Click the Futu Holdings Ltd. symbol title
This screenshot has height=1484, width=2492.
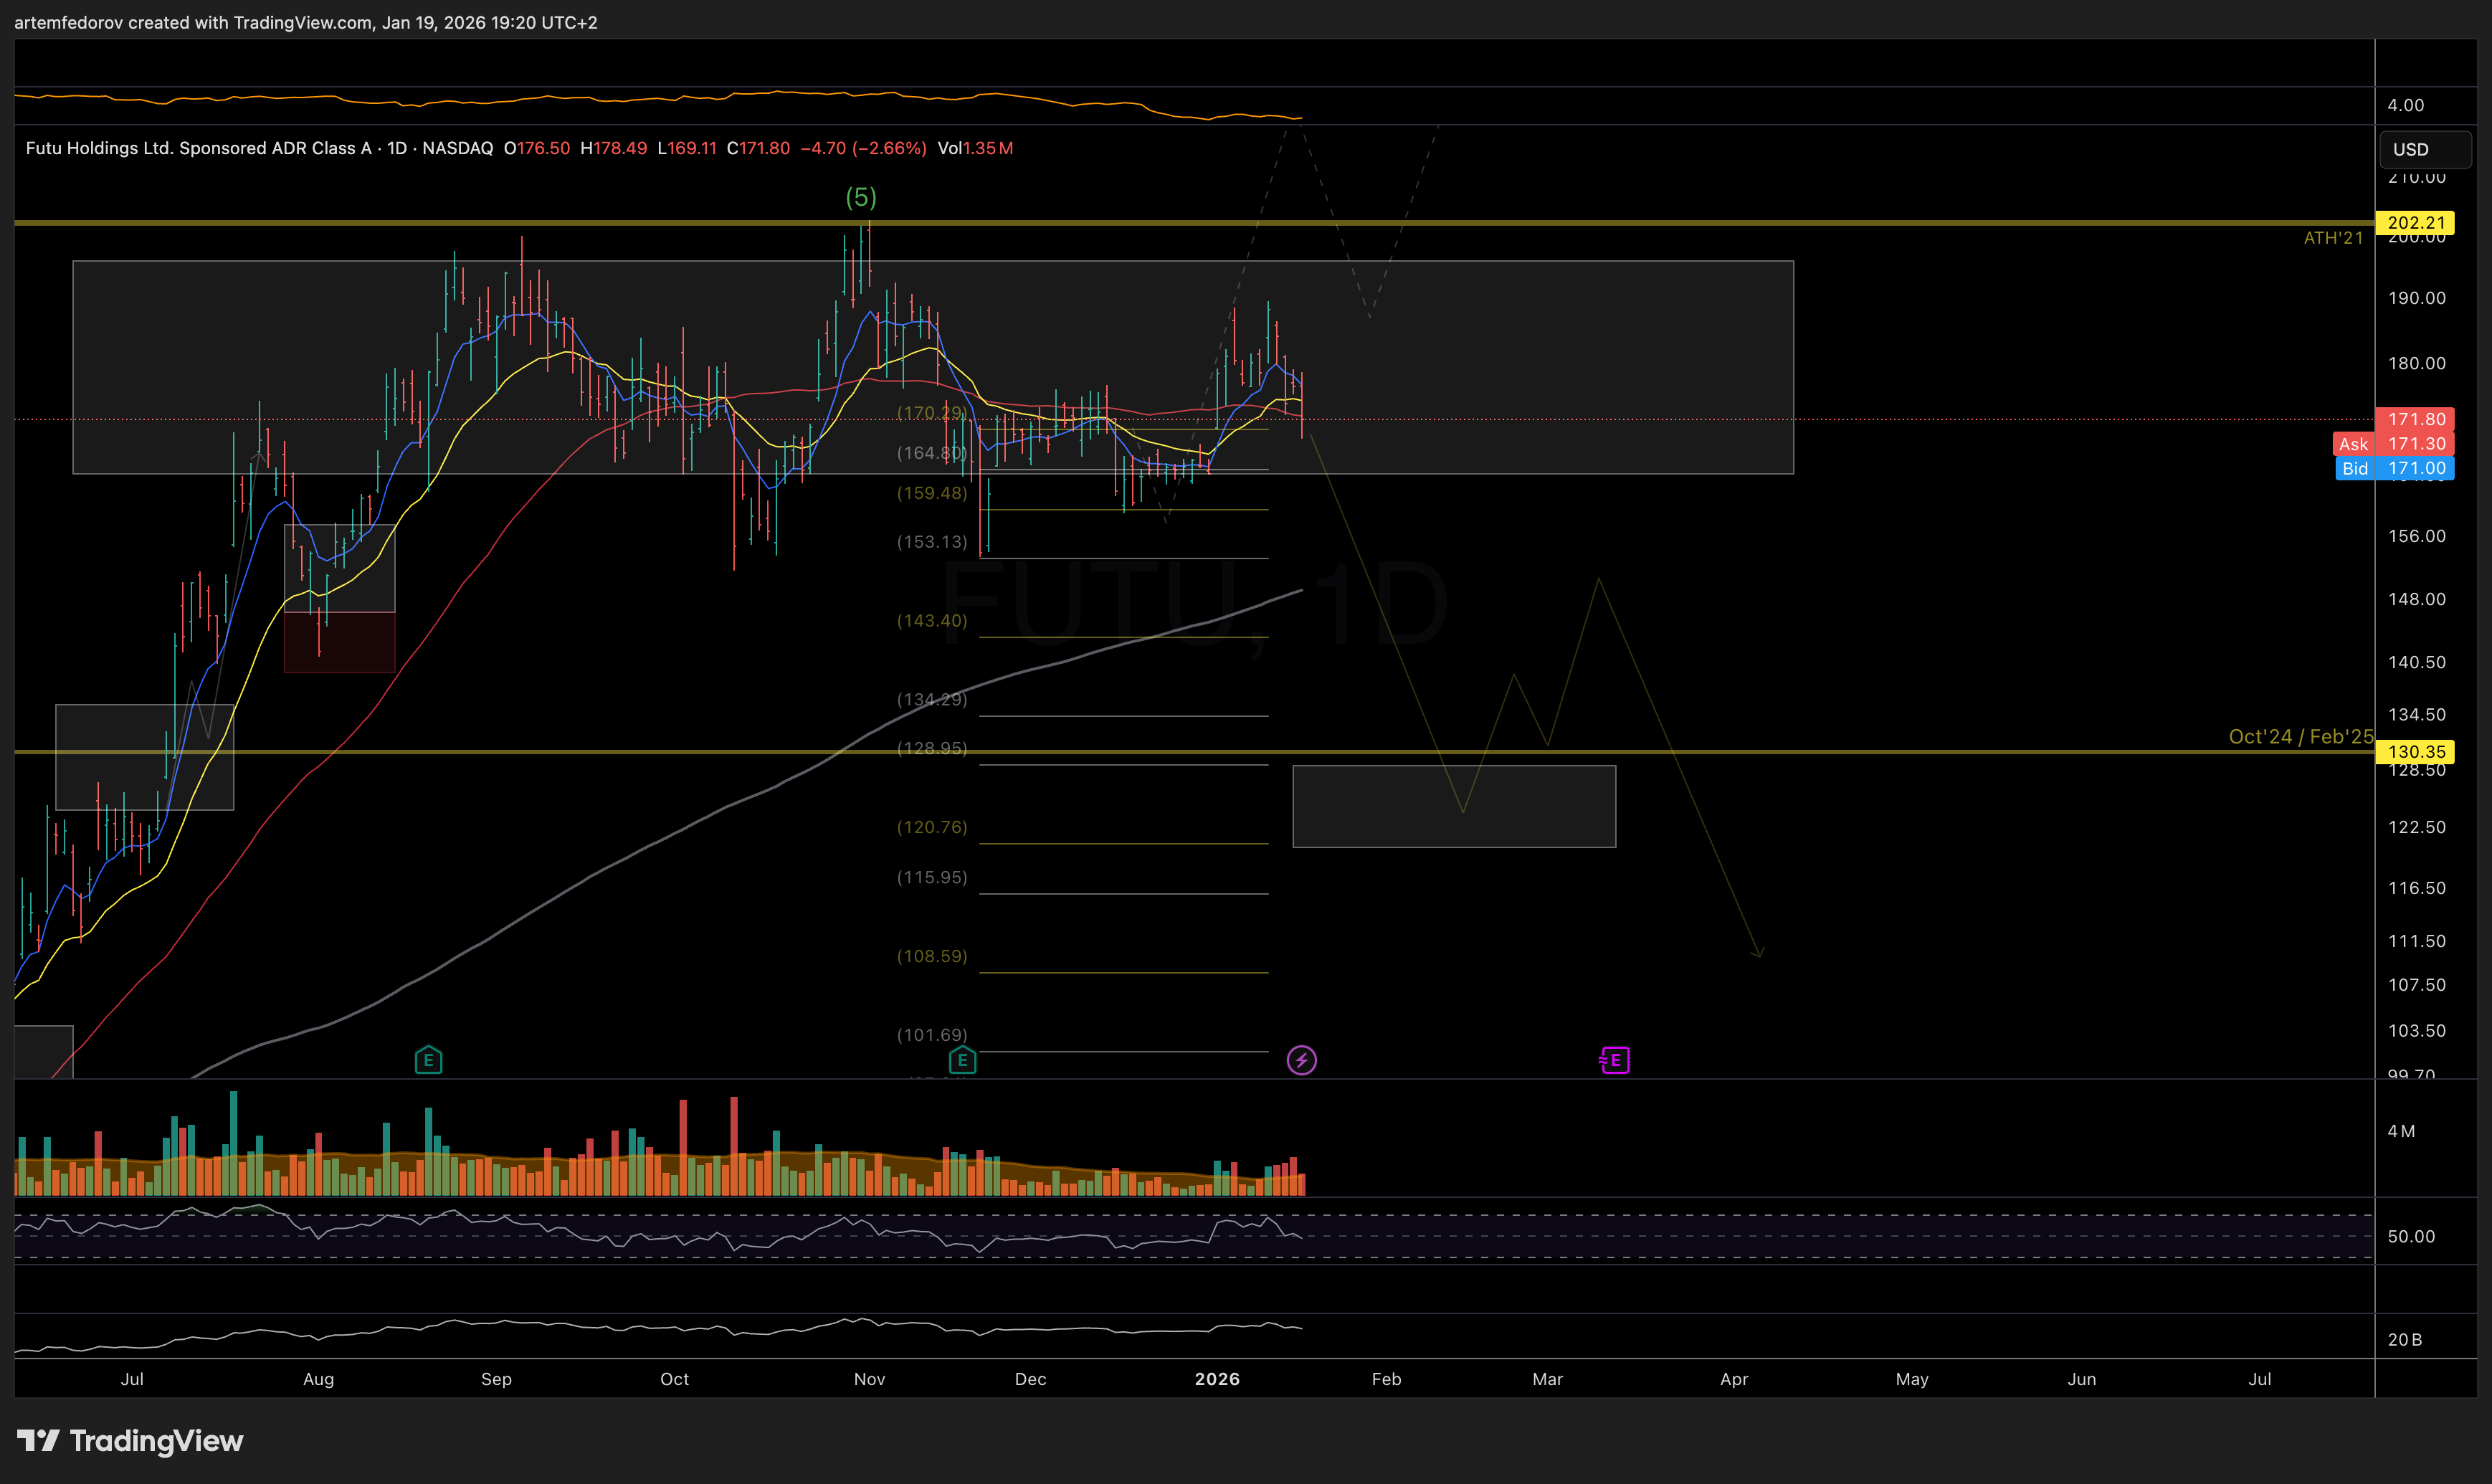198,148
